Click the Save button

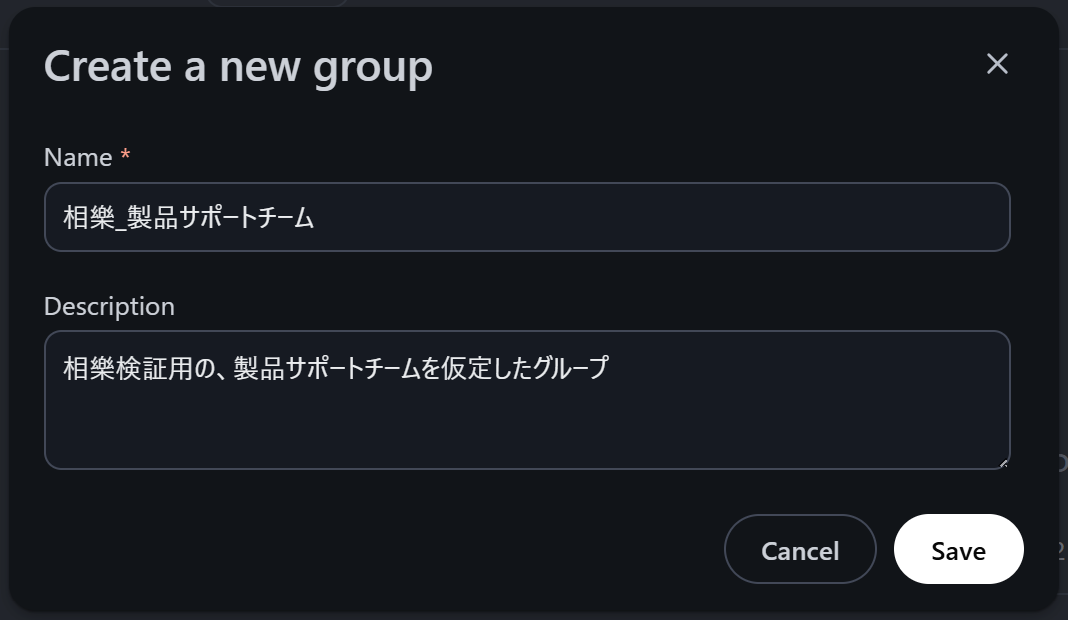[x=958, y=550]
